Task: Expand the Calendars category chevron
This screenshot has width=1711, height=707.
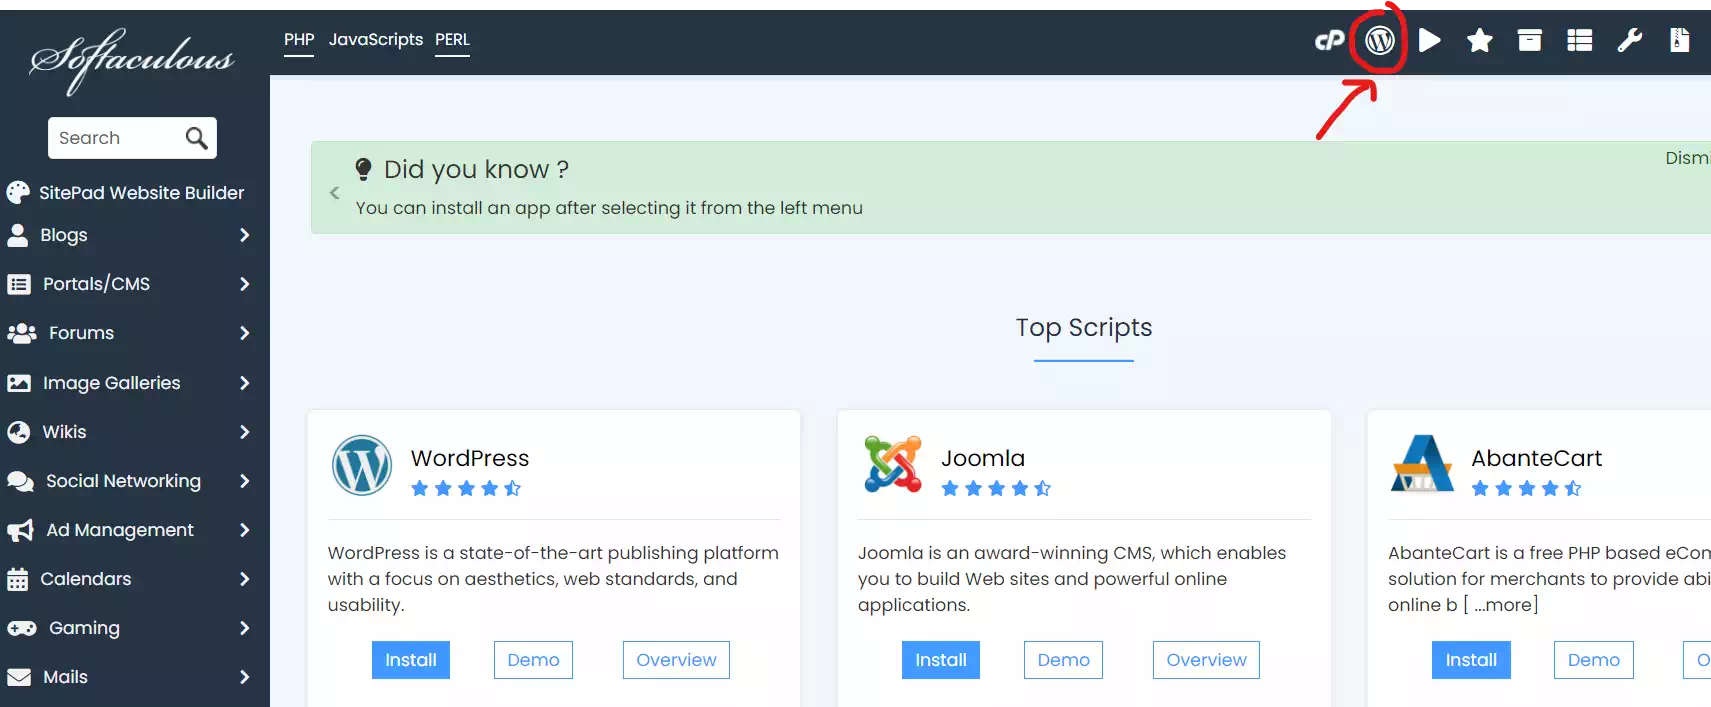Action: click(244, 579)
